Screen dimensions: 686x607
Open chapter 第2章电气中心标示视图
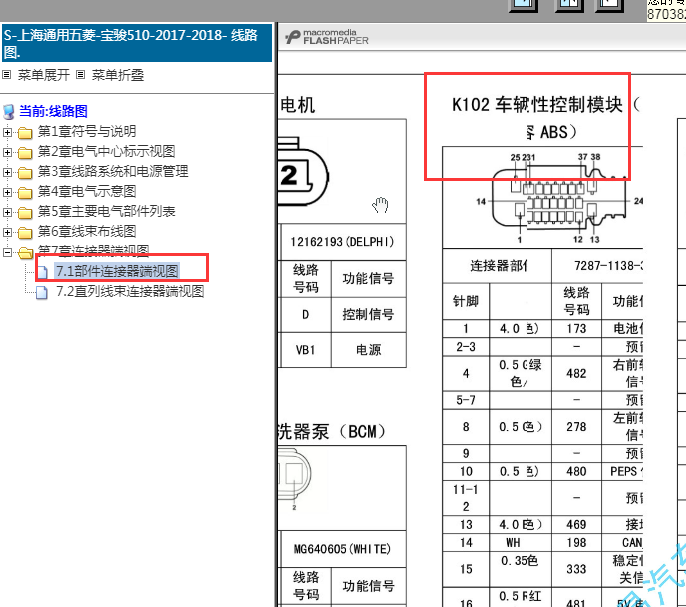click(106, 151)
